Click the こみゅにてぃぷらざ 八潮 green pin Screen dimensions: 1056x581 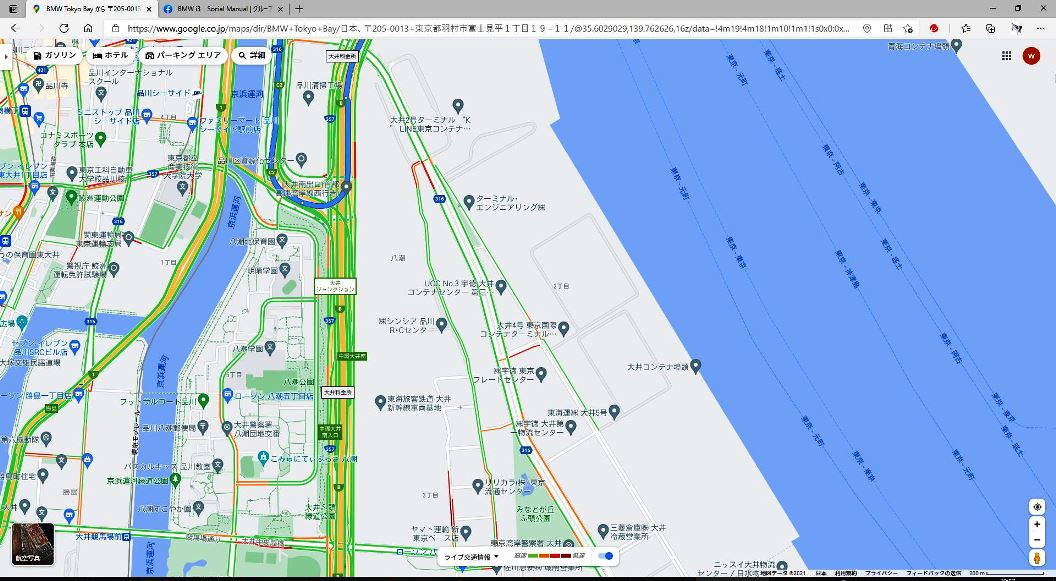263,458
